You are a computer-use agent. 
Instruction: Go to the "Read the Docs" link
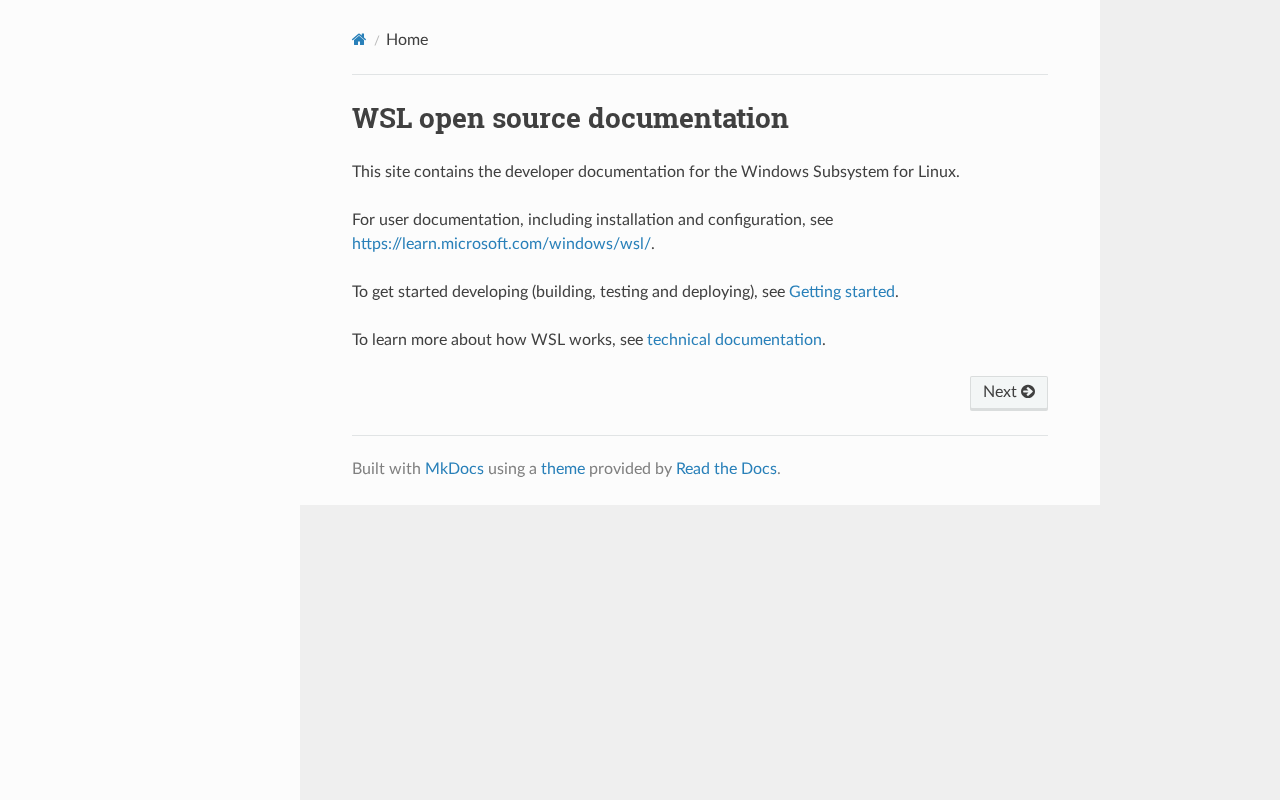coord(726,469)
